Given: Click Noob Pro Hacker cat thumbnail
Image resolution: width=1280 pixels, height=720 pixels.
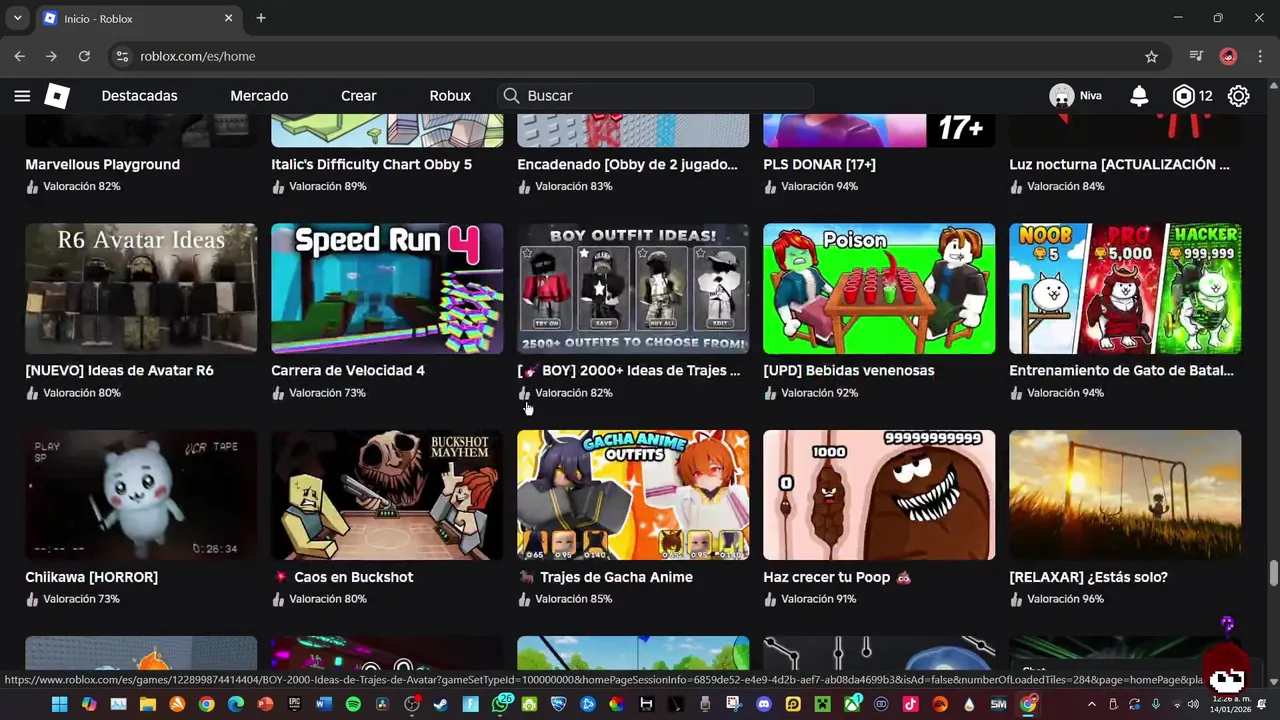Looking at the screenshot, I should pyautogui.click(x=1125, y=288).
